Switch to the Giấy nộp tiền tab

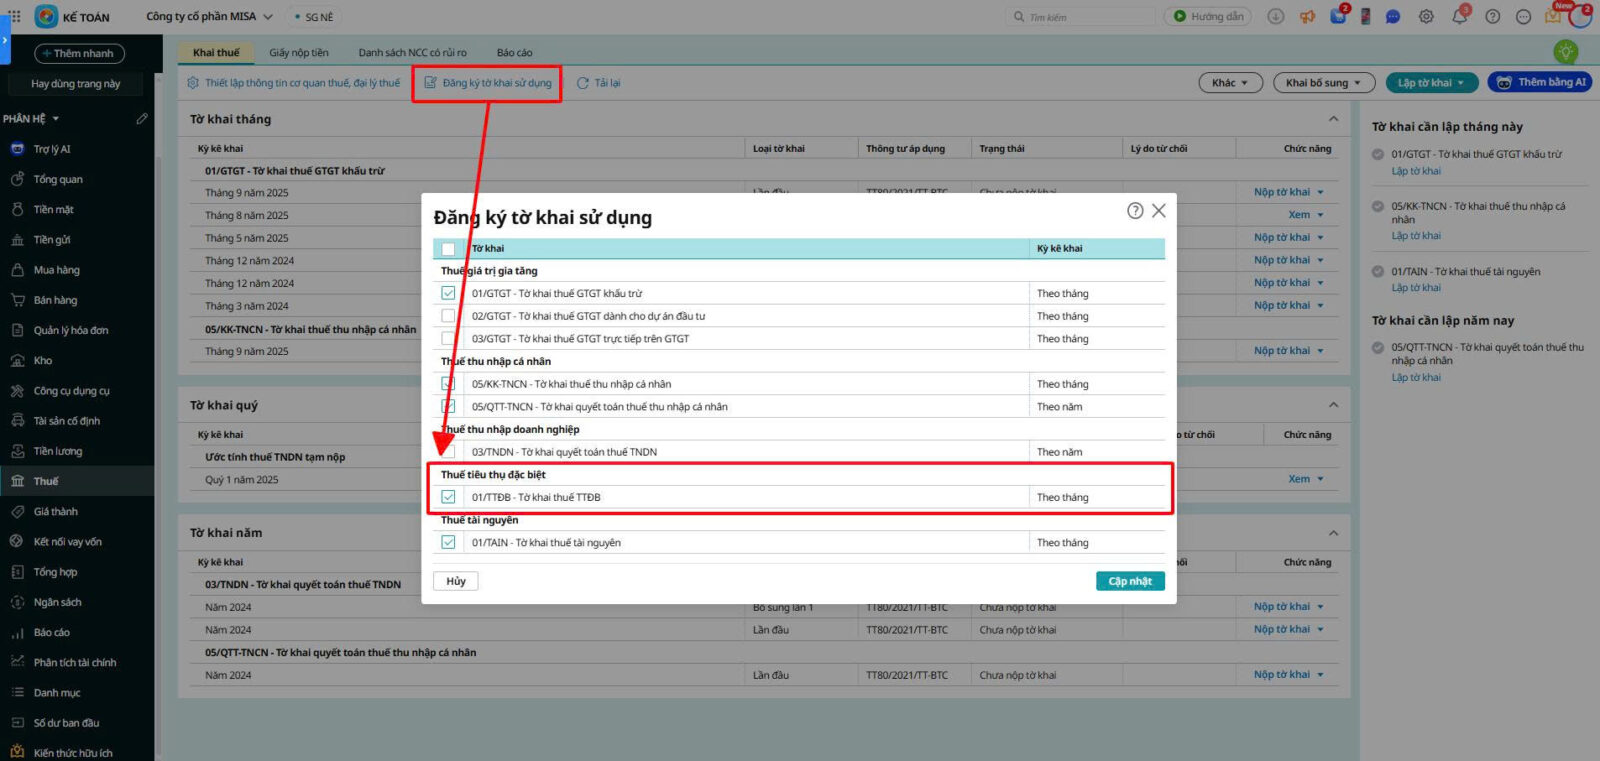(298, 53)
